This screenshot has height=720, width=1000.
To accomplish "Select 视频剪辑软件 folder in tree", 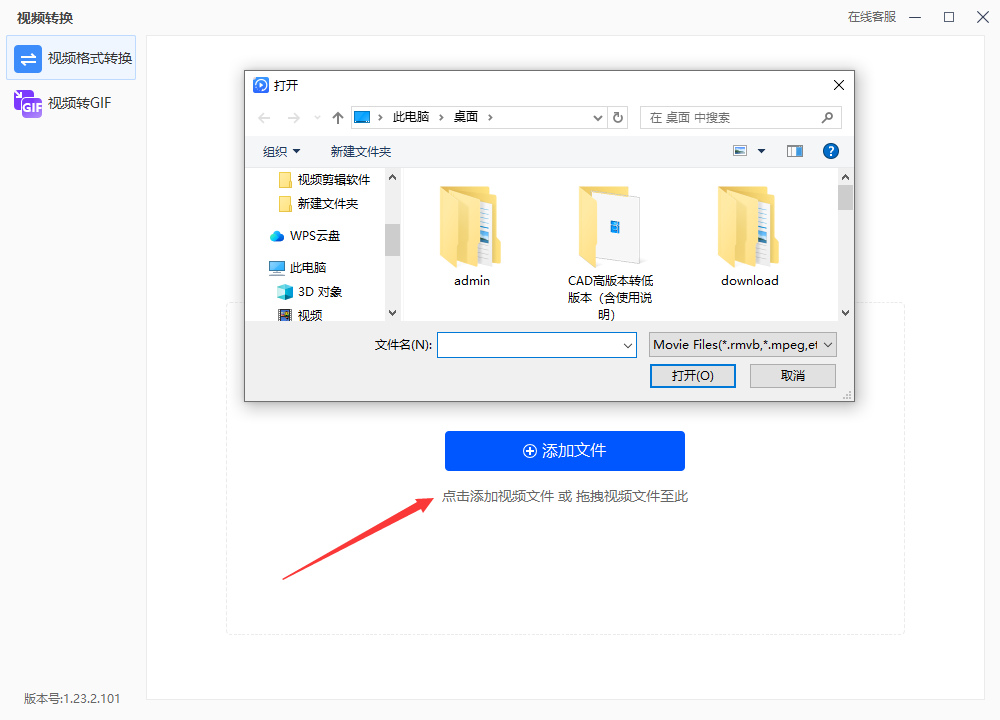I will tap(325, 180).
